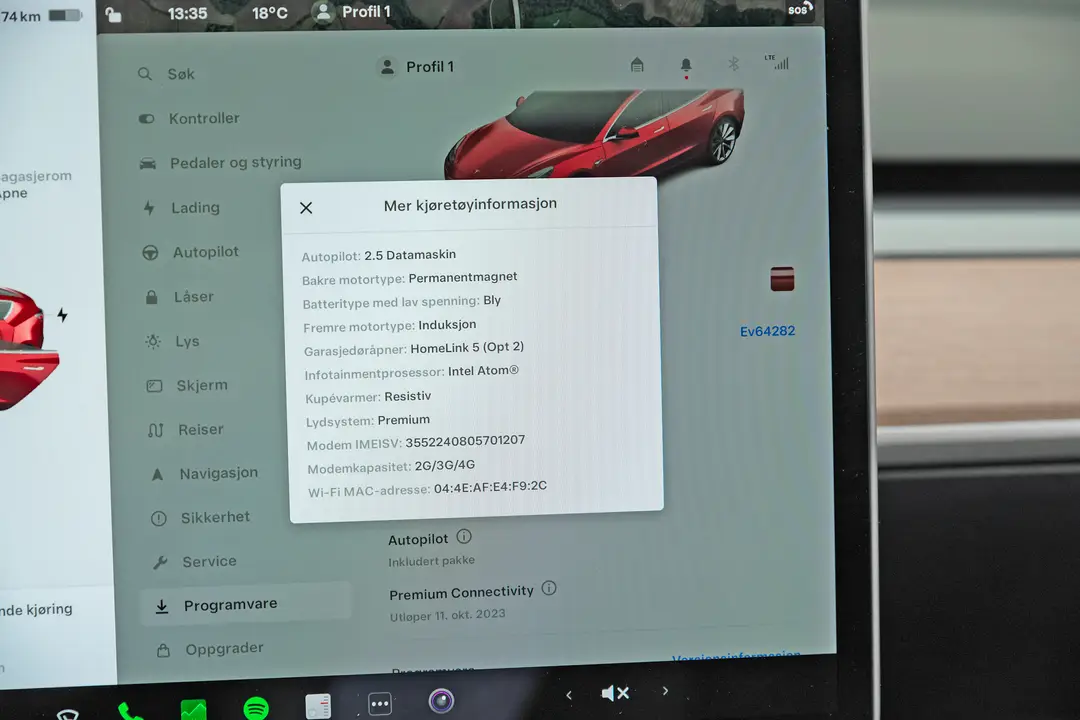
Task: Tap the battery level indicator
Action: pyautogui.click(x=65, y=14)
